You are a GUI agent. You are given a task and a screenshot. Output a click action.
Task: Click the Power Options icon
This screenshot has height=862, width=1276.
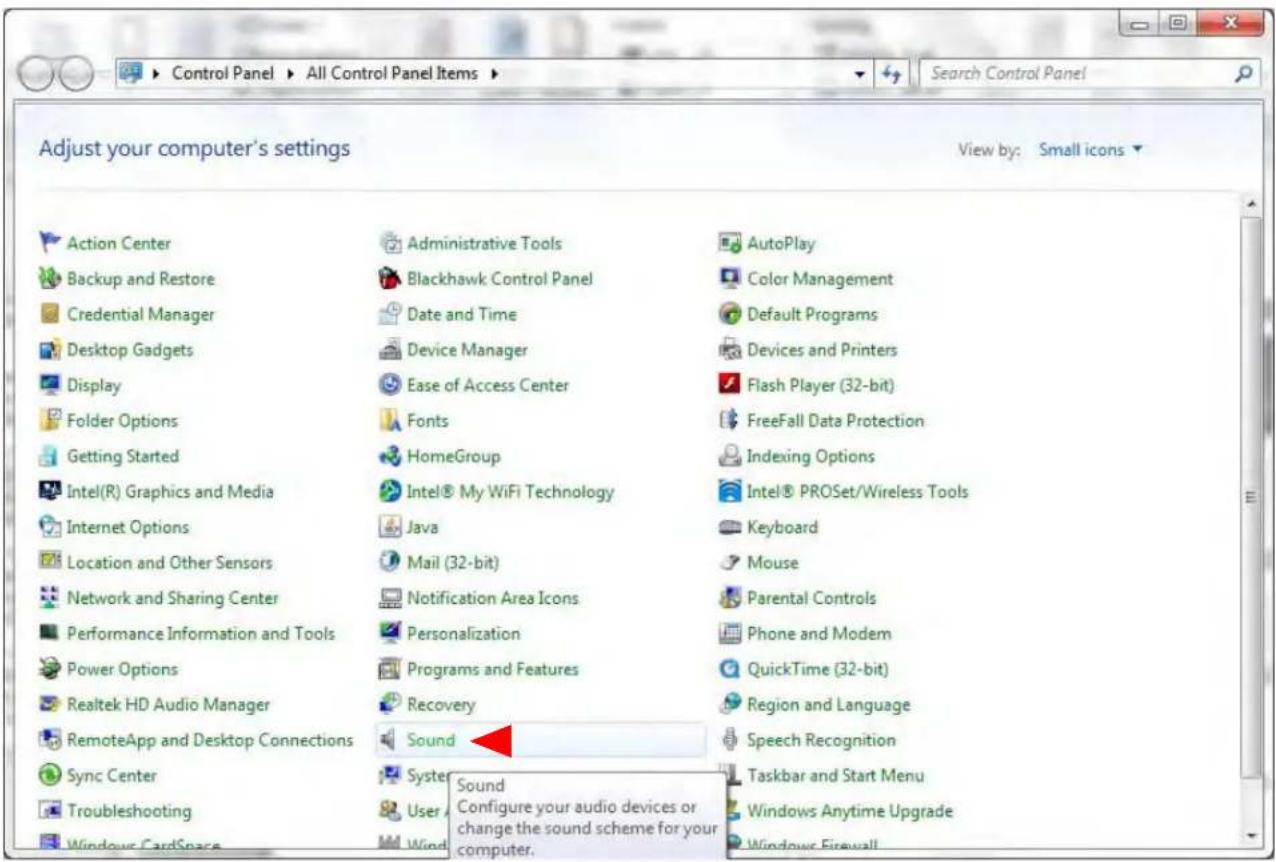pyautogui.click(x=49, y=669)
